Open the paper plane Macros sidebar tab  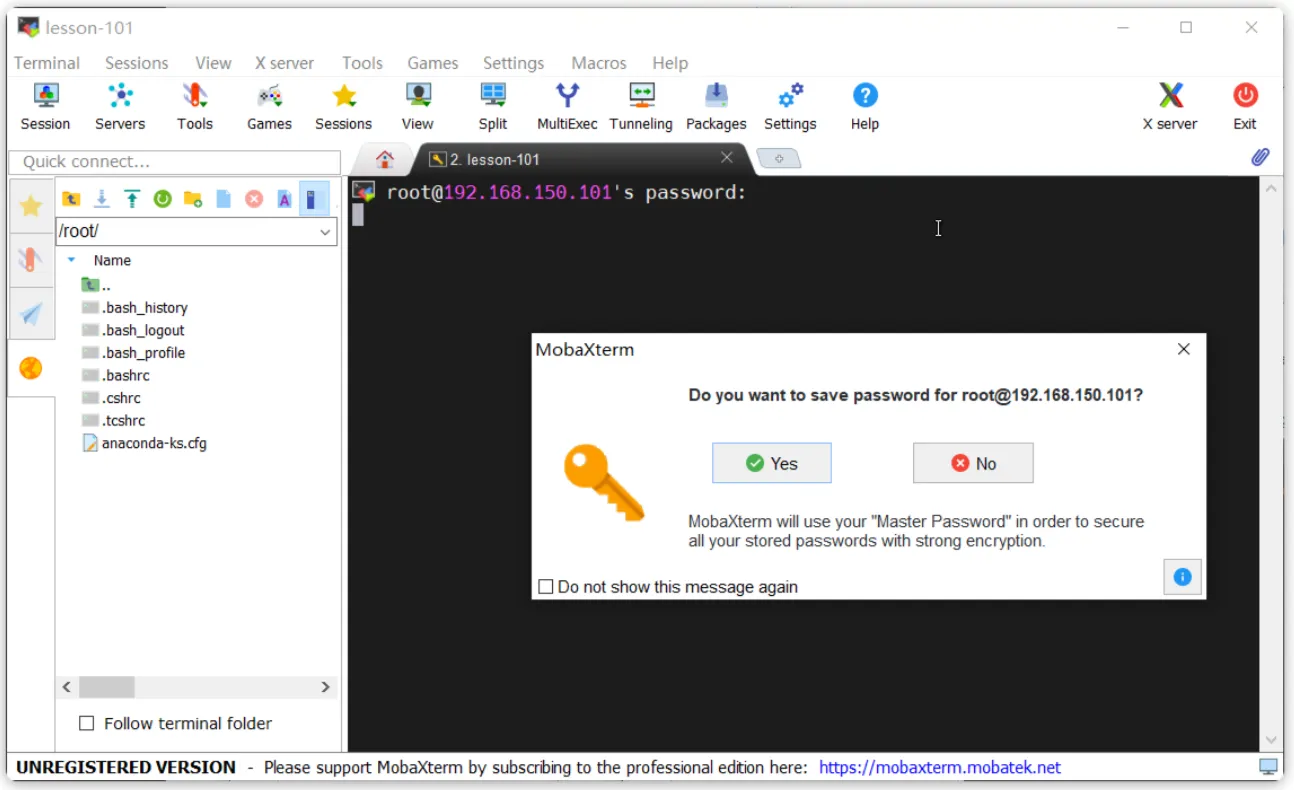tap(31, 315)
